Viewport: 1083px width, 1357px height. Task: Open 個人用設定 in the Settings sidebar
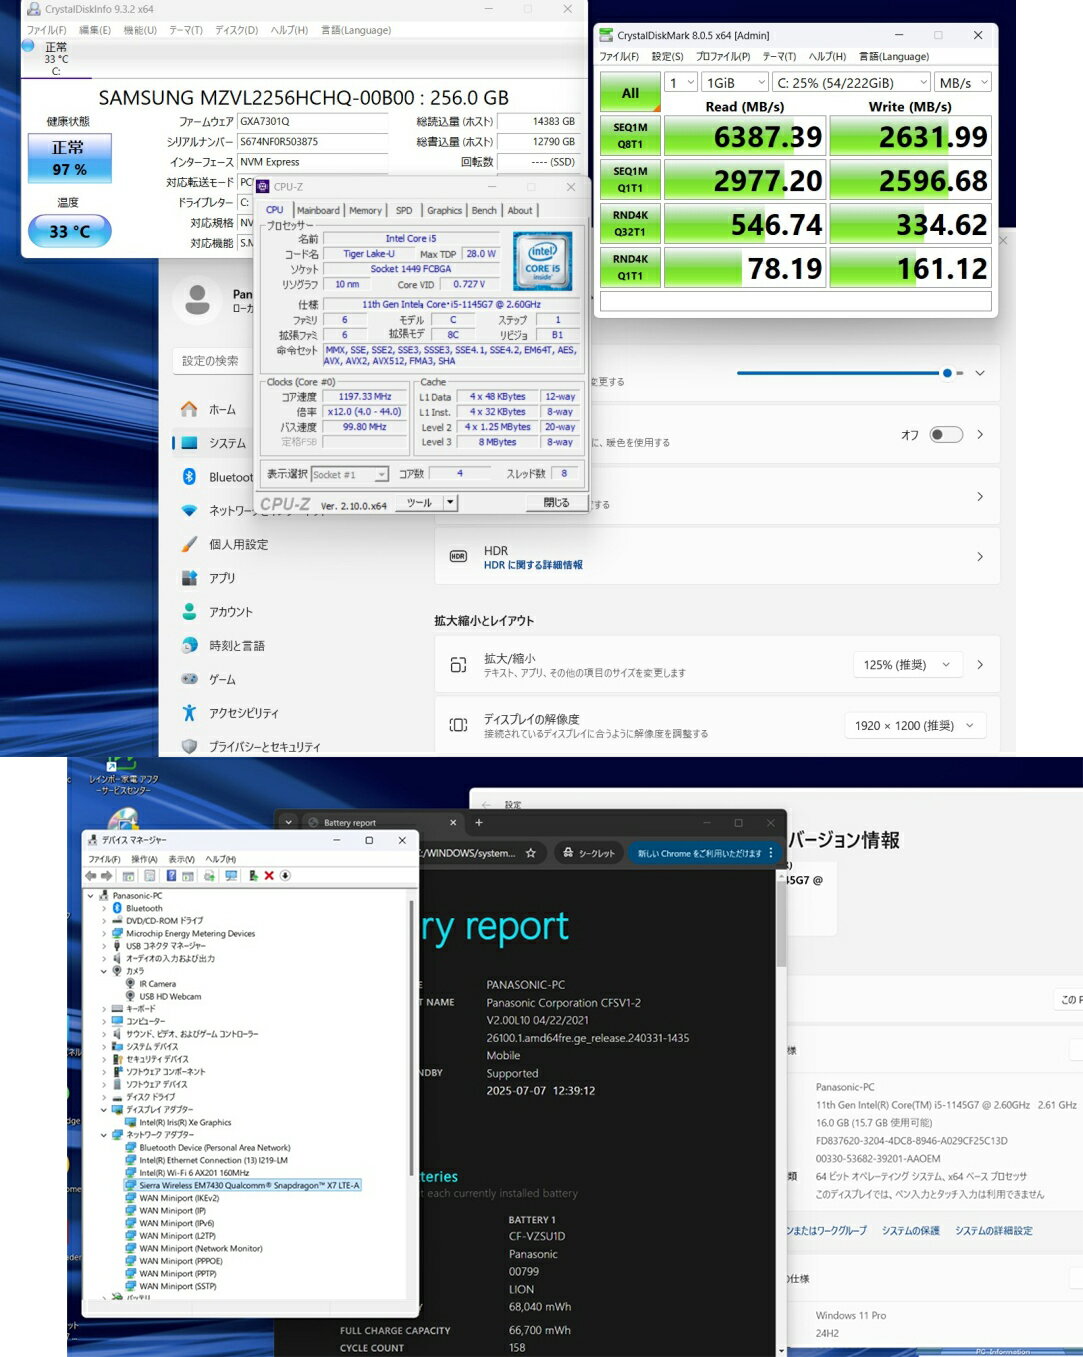(x=238, y=545)
